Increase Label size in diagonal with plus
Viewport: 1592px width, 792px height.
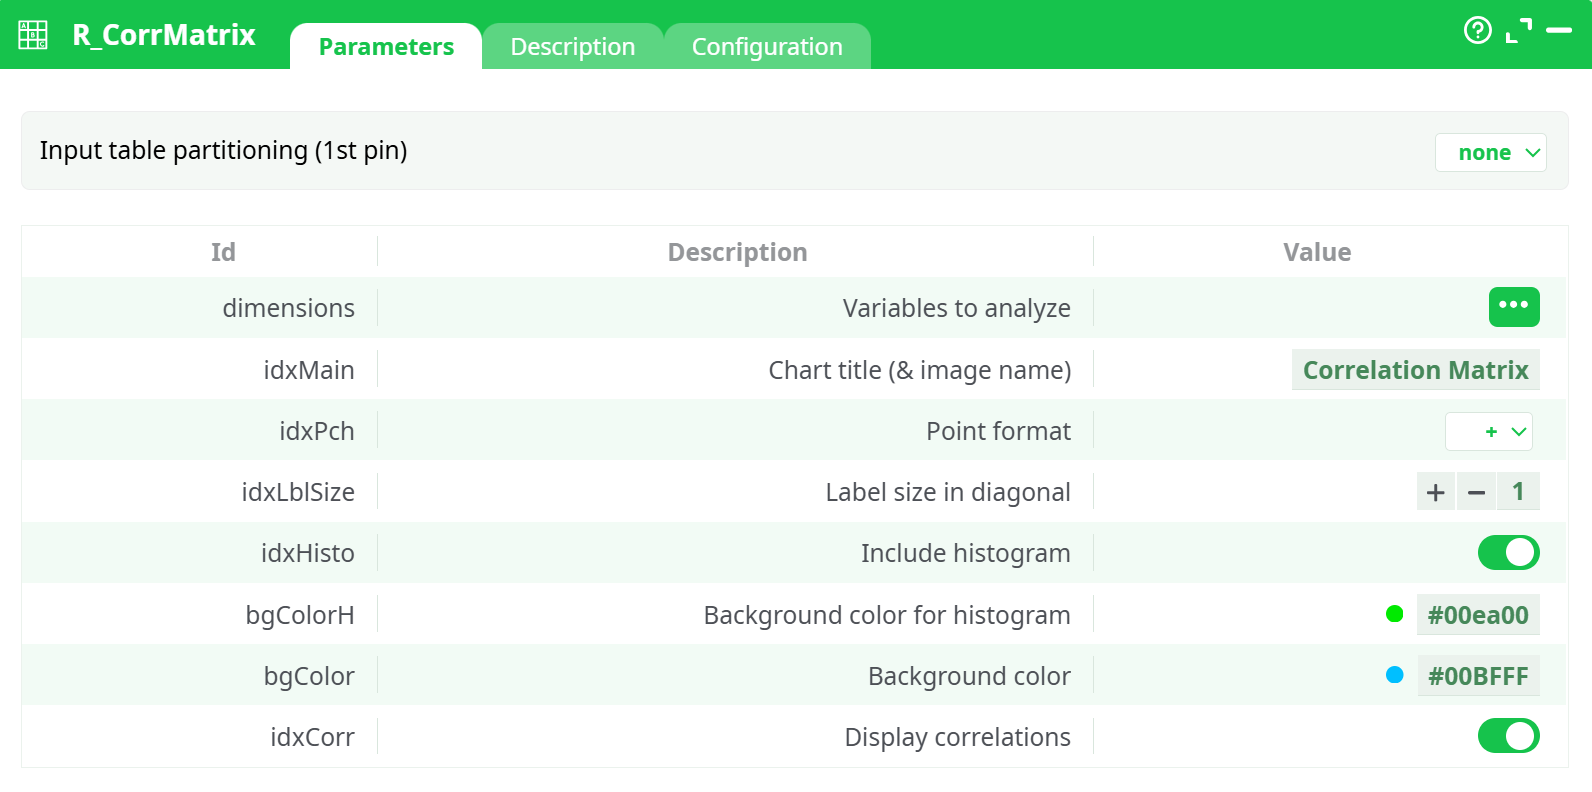click(1435, 492)
